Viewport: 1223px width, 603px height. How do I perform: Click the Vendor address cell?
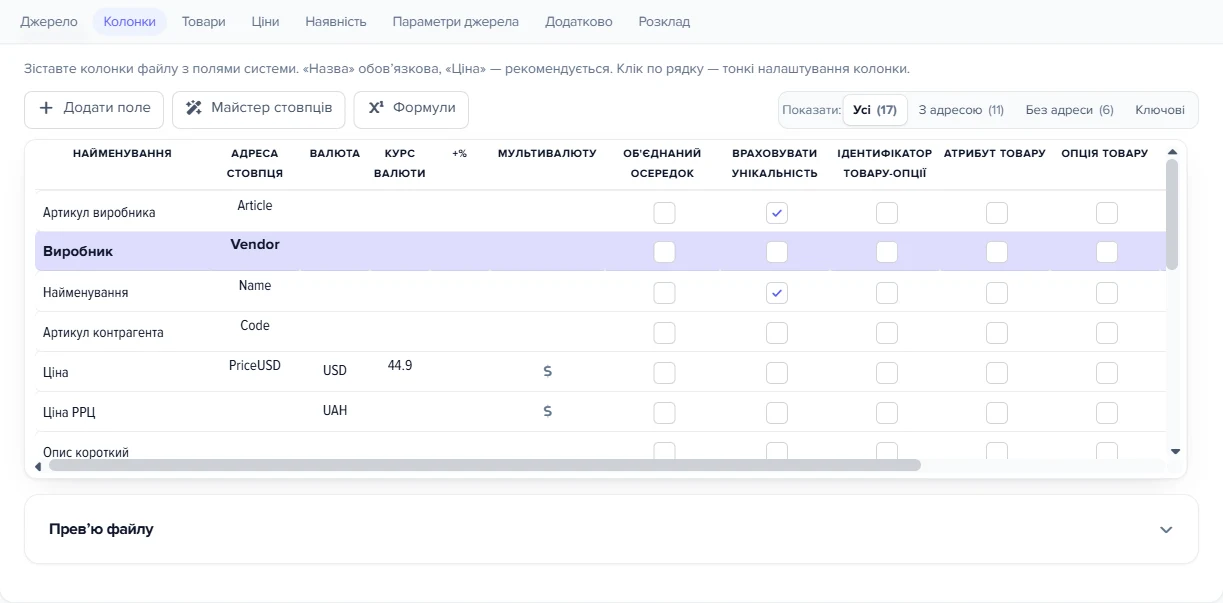[255, 245]
